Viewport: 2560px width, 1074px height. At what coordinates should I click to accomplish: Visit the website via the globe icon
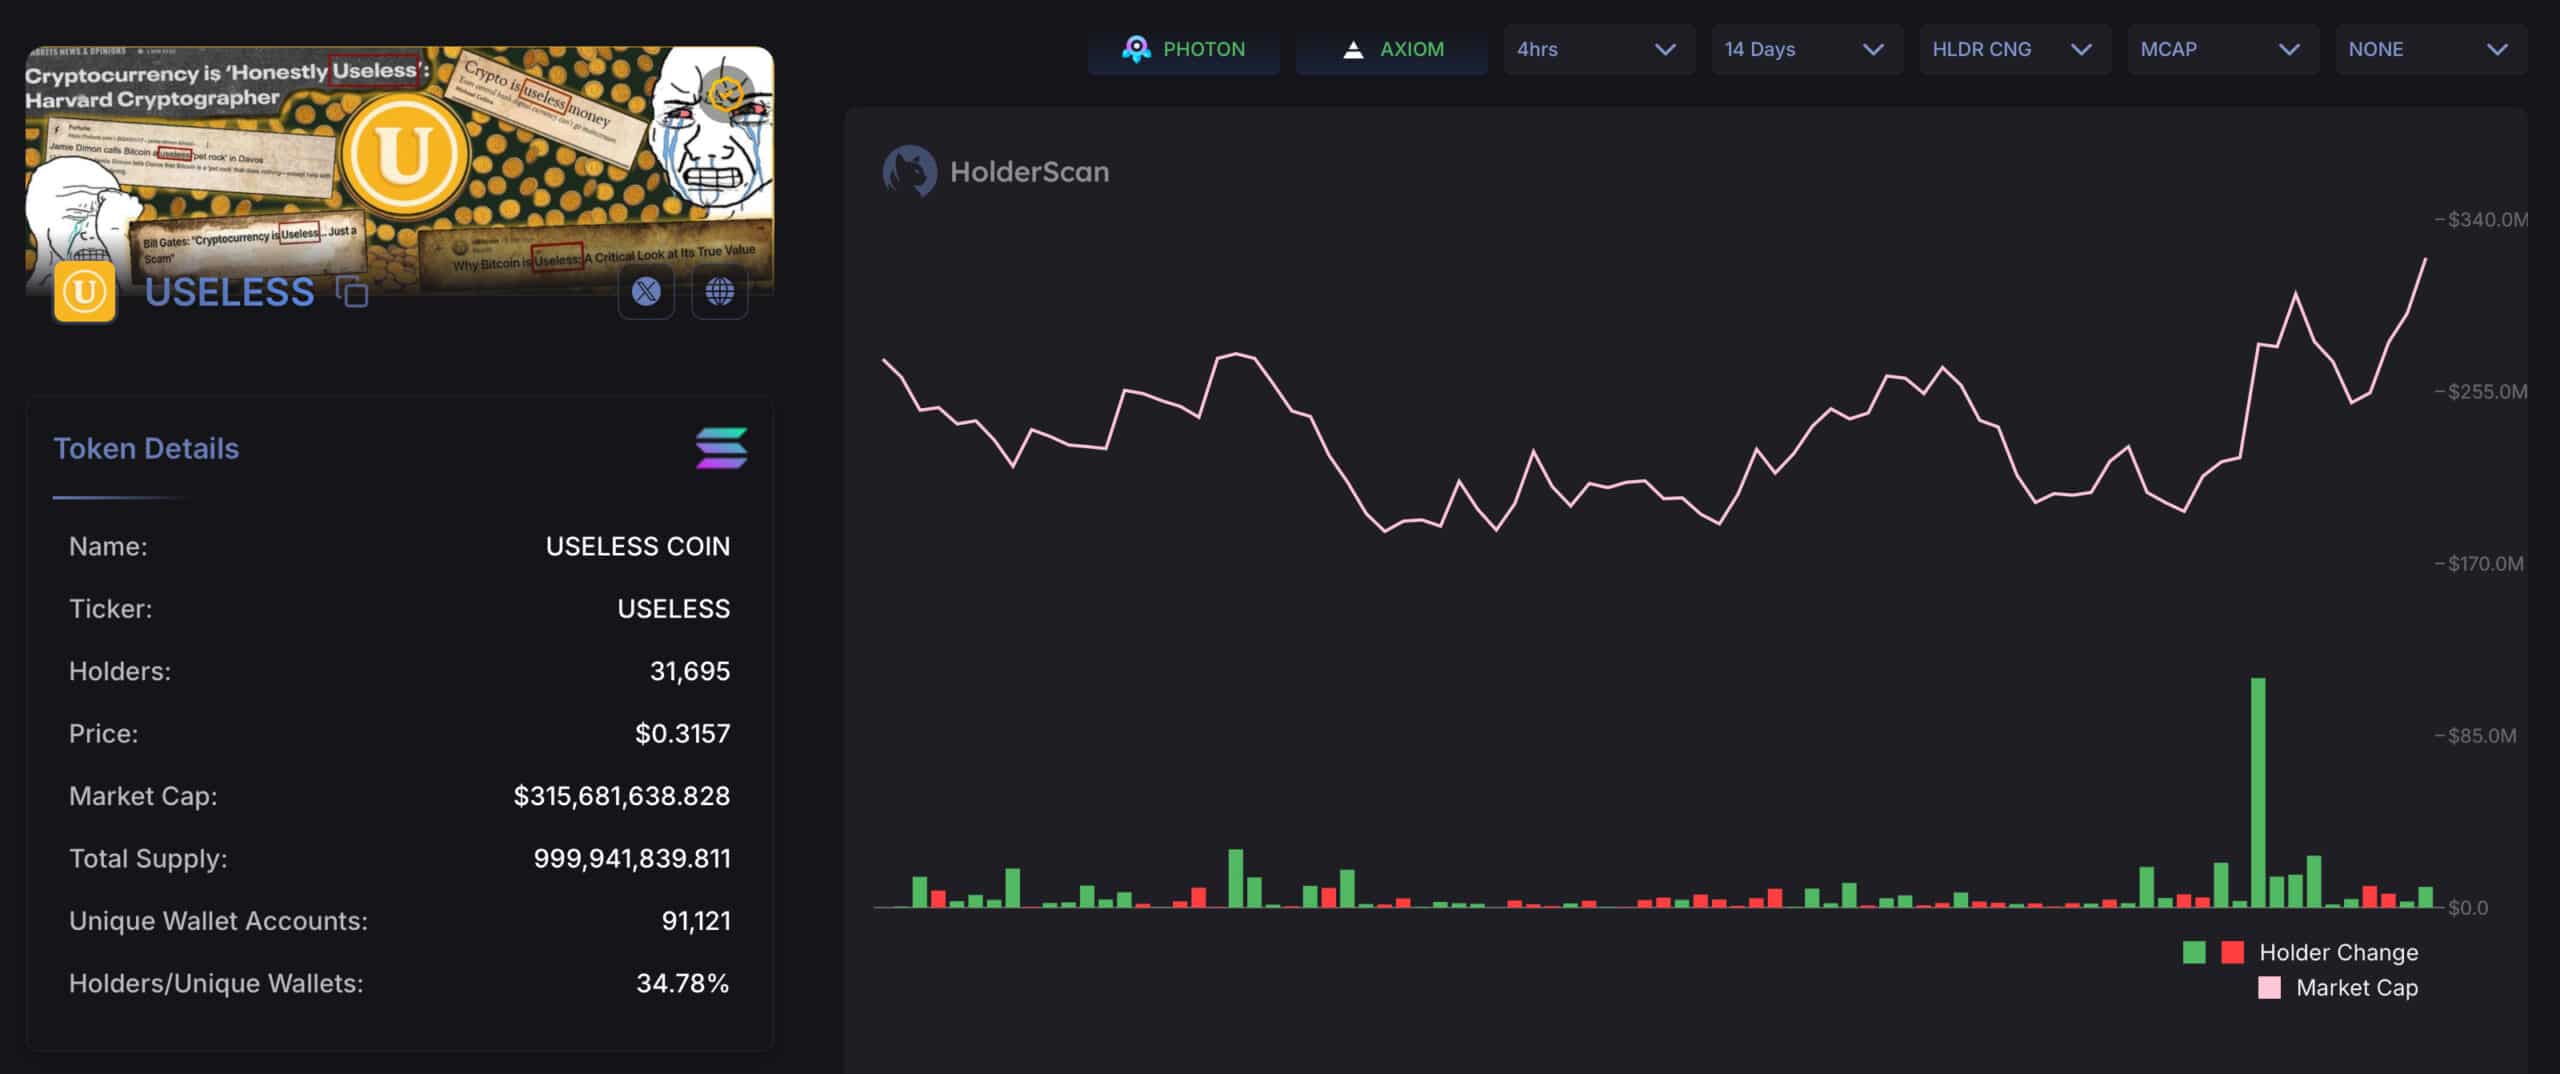click(720, 292)
